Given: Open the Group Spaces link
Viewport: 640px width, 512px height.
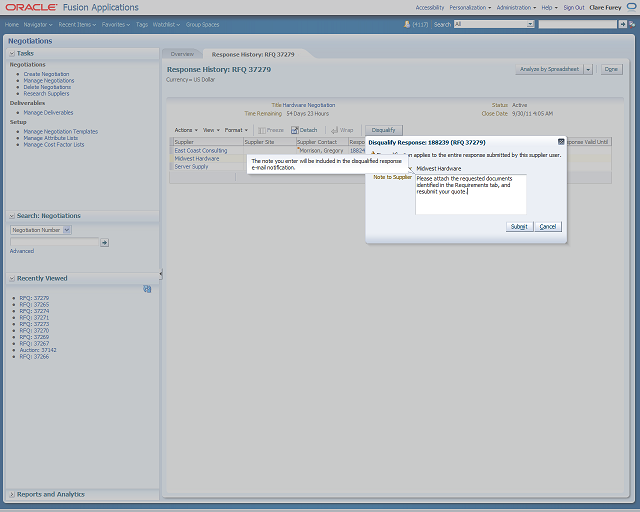Looking at the screenshot, I should coord(202,24).
